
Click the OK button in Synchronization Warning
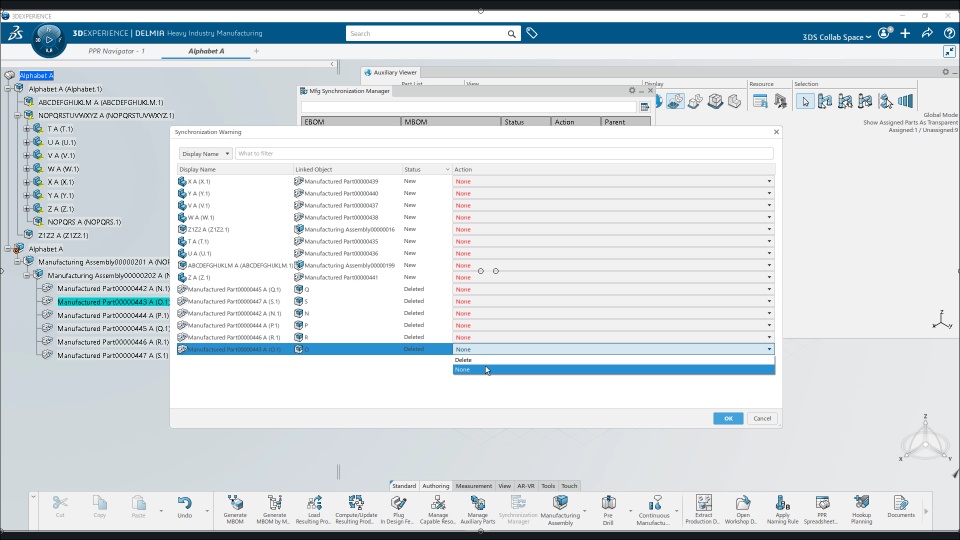tap(728, 418)
